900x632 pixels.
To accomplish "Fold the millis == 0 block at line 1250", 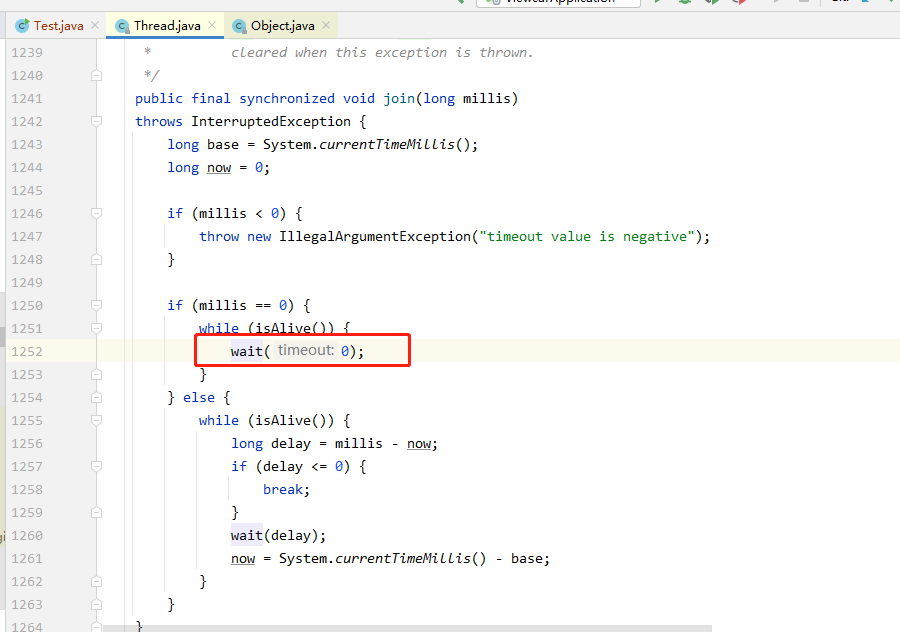I will (x=96, y=305).
